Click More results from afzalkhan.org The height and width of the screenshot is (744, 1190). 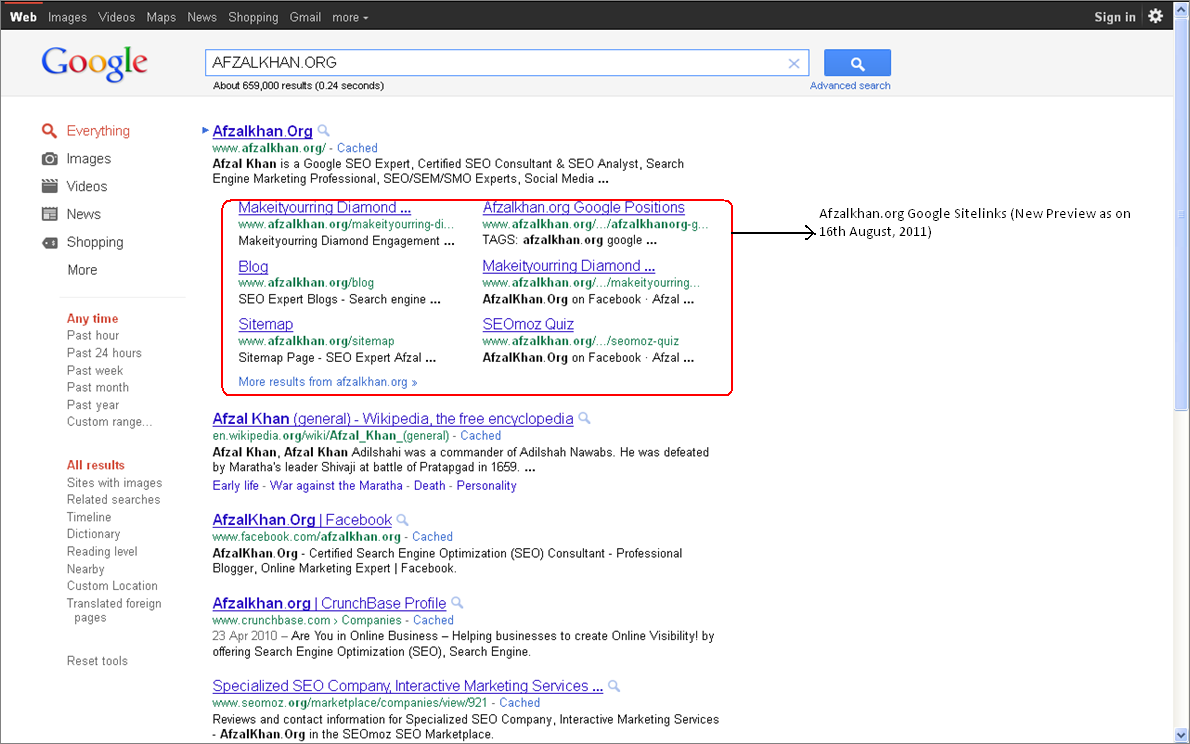coord(328,382)
